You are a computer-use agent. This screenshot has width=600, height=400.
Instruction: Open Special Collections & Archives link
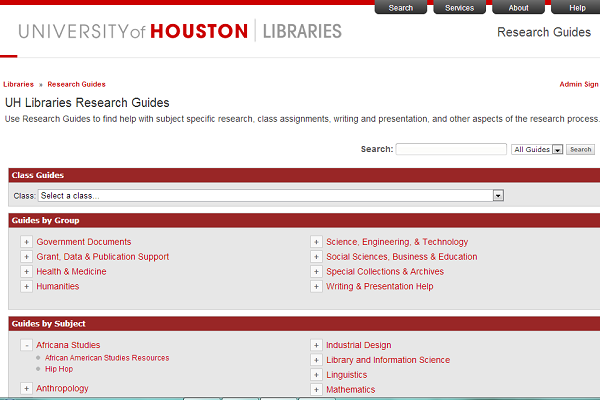[x=385, y=271]
